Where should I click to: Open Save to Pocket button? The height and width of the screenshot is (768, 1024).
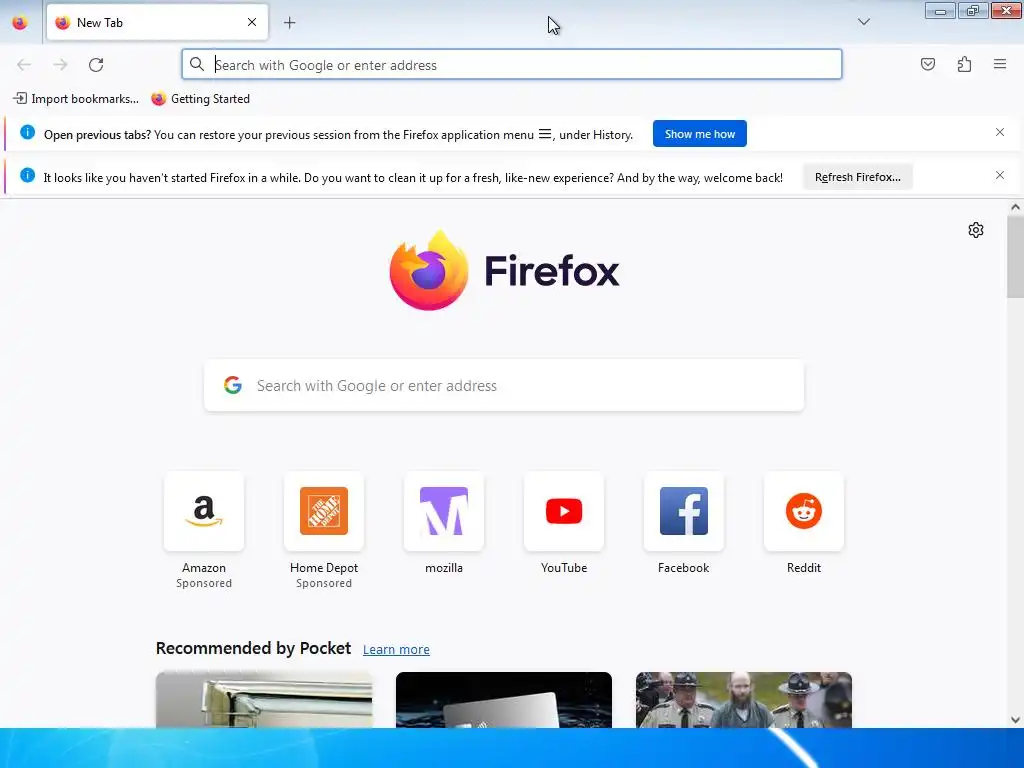tap(928, 64)
